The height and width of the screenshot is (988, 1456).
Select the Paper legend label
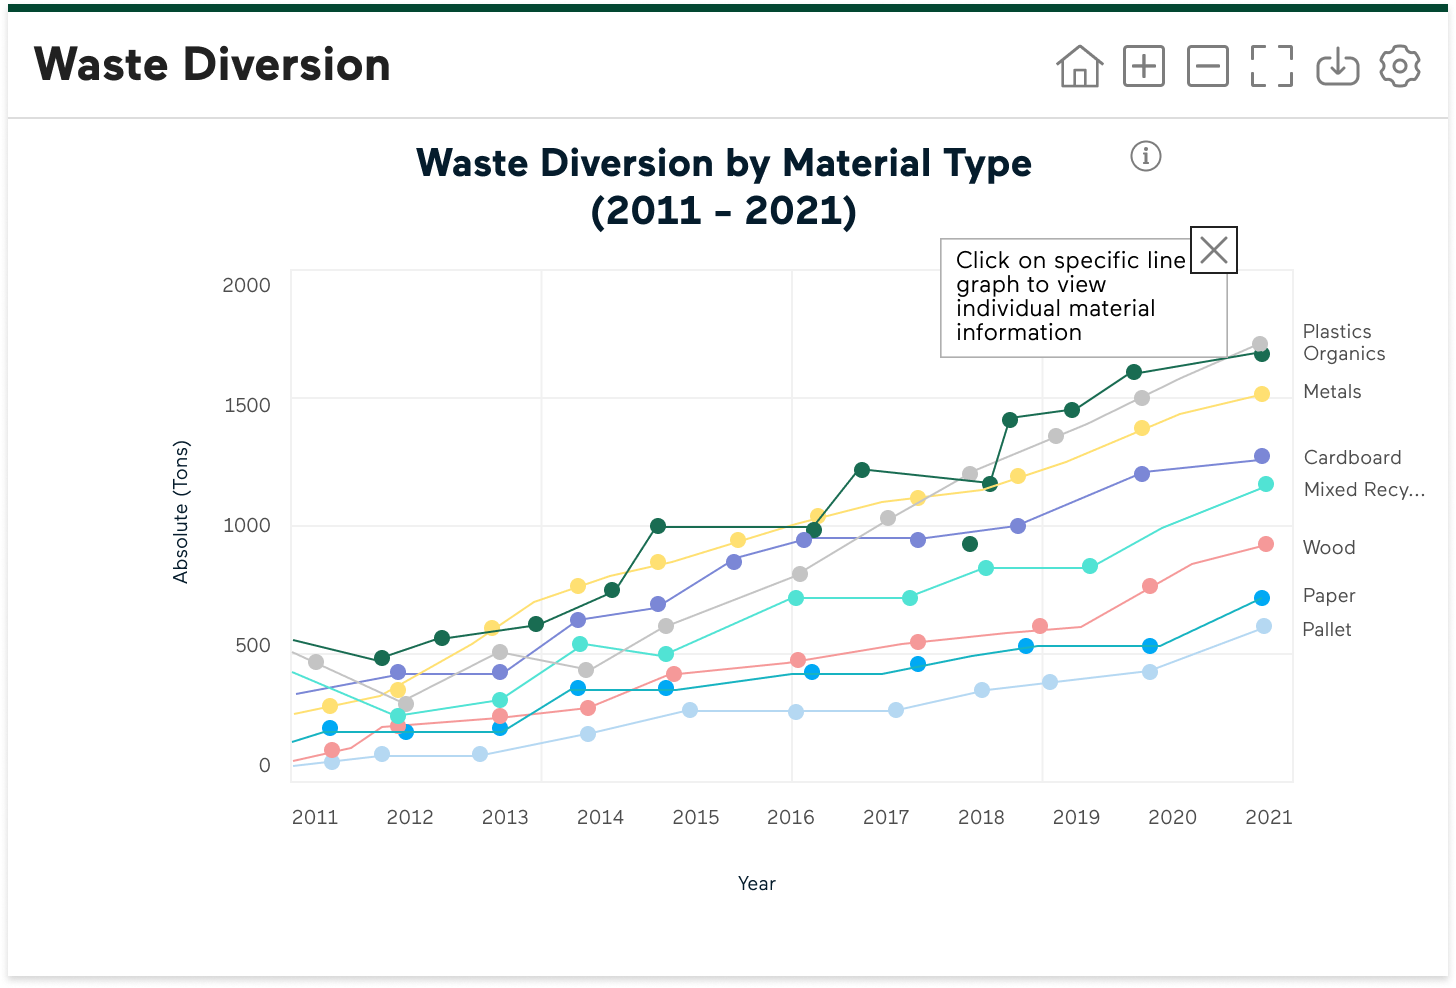tap(1329, 596)
